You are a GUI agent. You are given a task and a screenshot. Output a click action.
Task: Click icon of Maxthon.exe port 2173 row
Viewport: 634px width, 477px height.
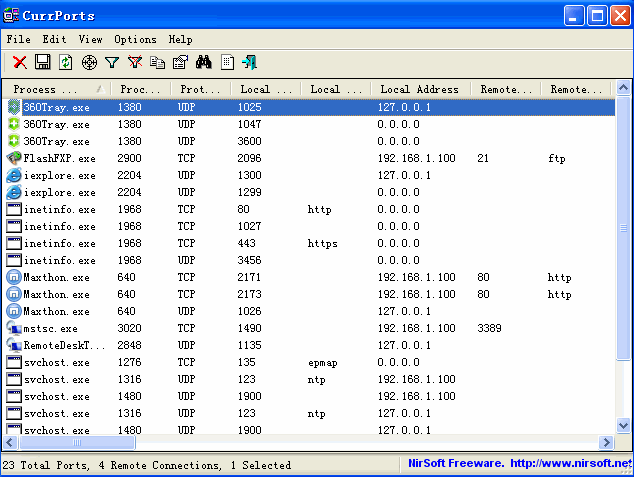point(14,294)
